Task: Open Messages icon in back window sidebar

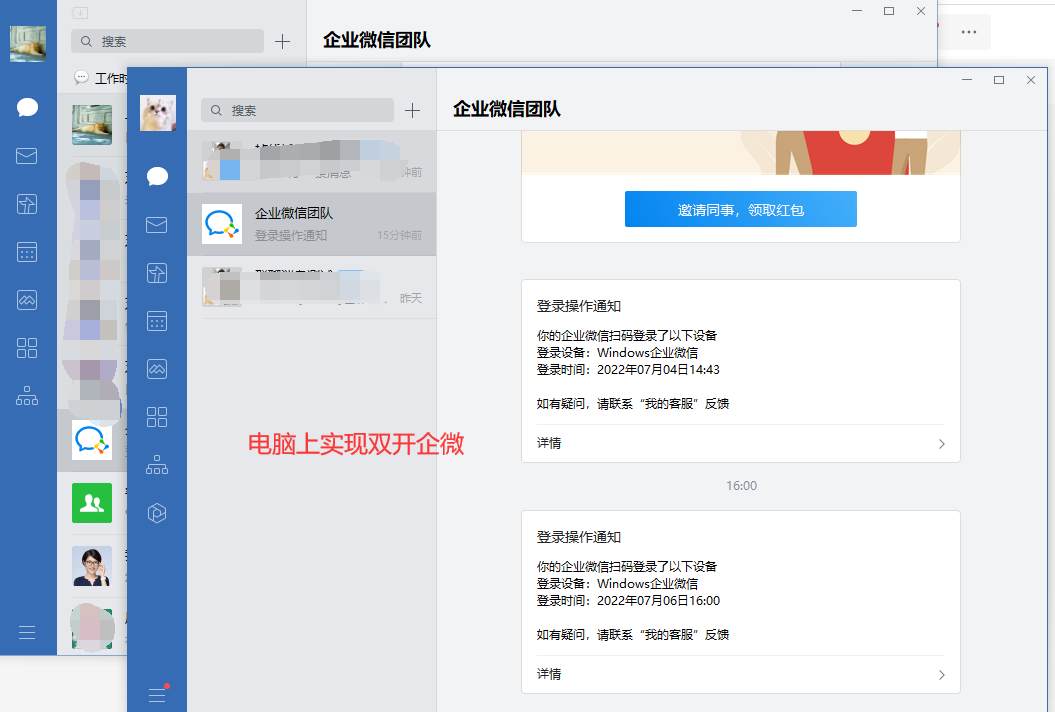Action: coord(27,108)
